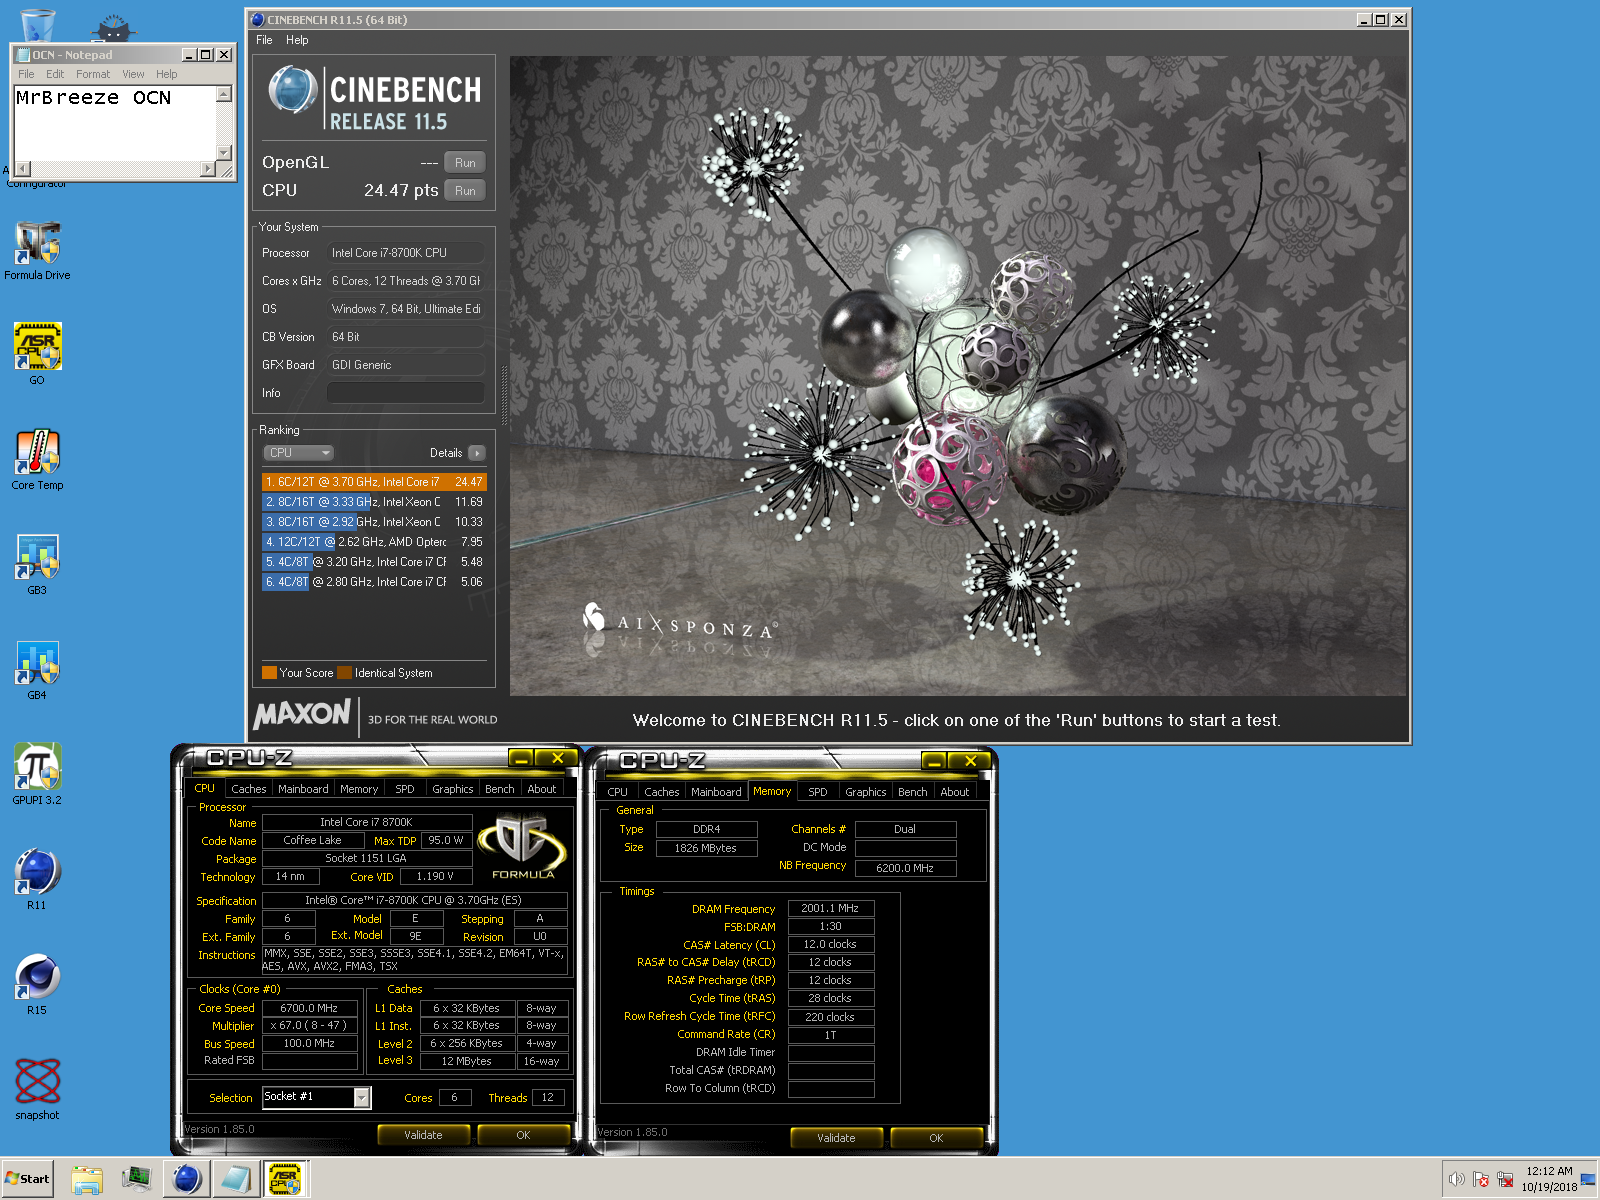The width and height of the screenshot is (1600, 1200).
Task: Open Format menu in Notepad
Action: pos(93,74)
